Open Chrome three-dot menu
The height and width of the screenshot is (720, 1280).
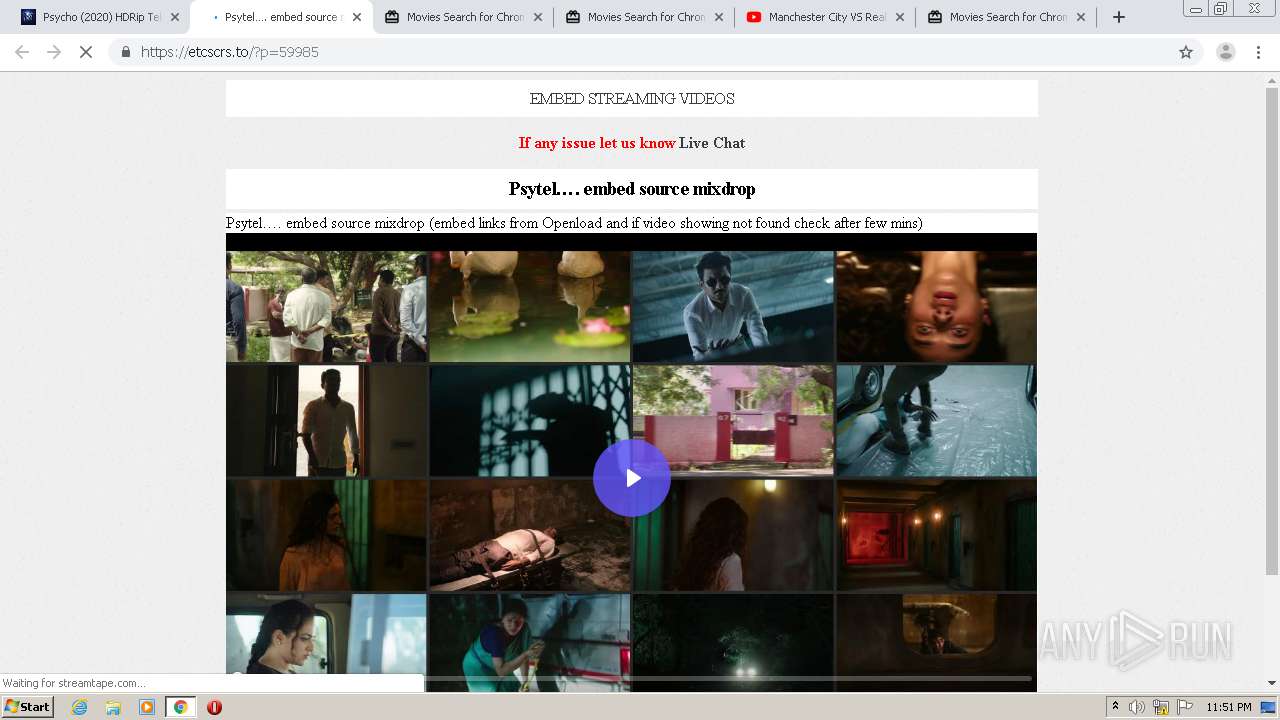click(1258, 52)
